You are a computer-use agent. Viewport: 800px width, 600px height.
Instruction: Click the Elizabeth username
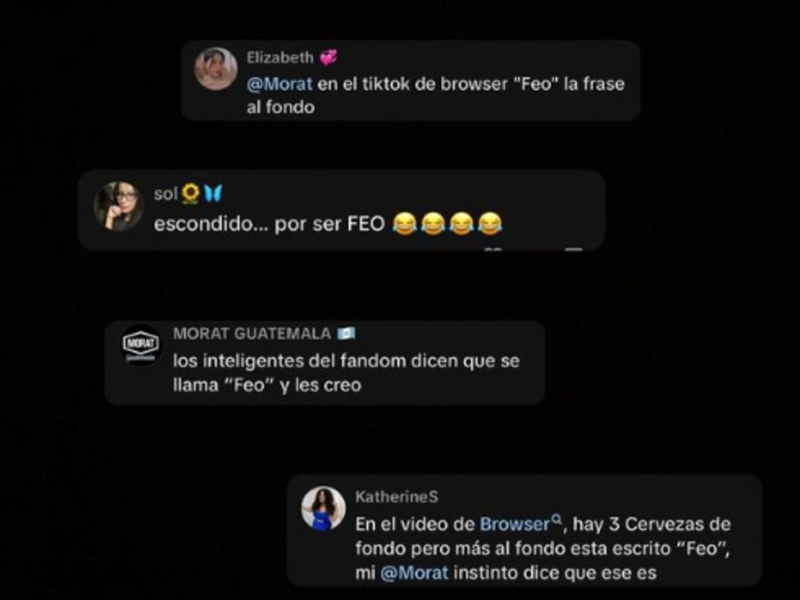coord(280,57)
